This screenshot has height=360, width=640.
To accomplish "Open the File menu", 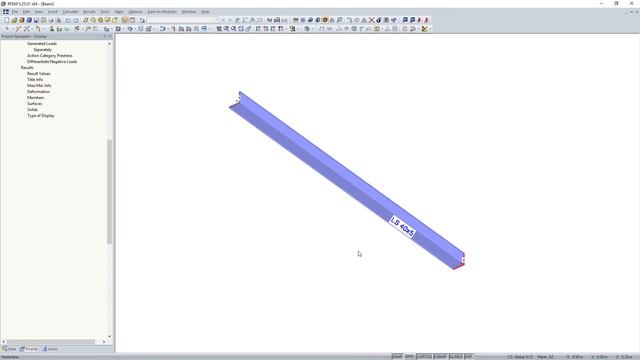I will pyautogui.click(x=15, y=12).
